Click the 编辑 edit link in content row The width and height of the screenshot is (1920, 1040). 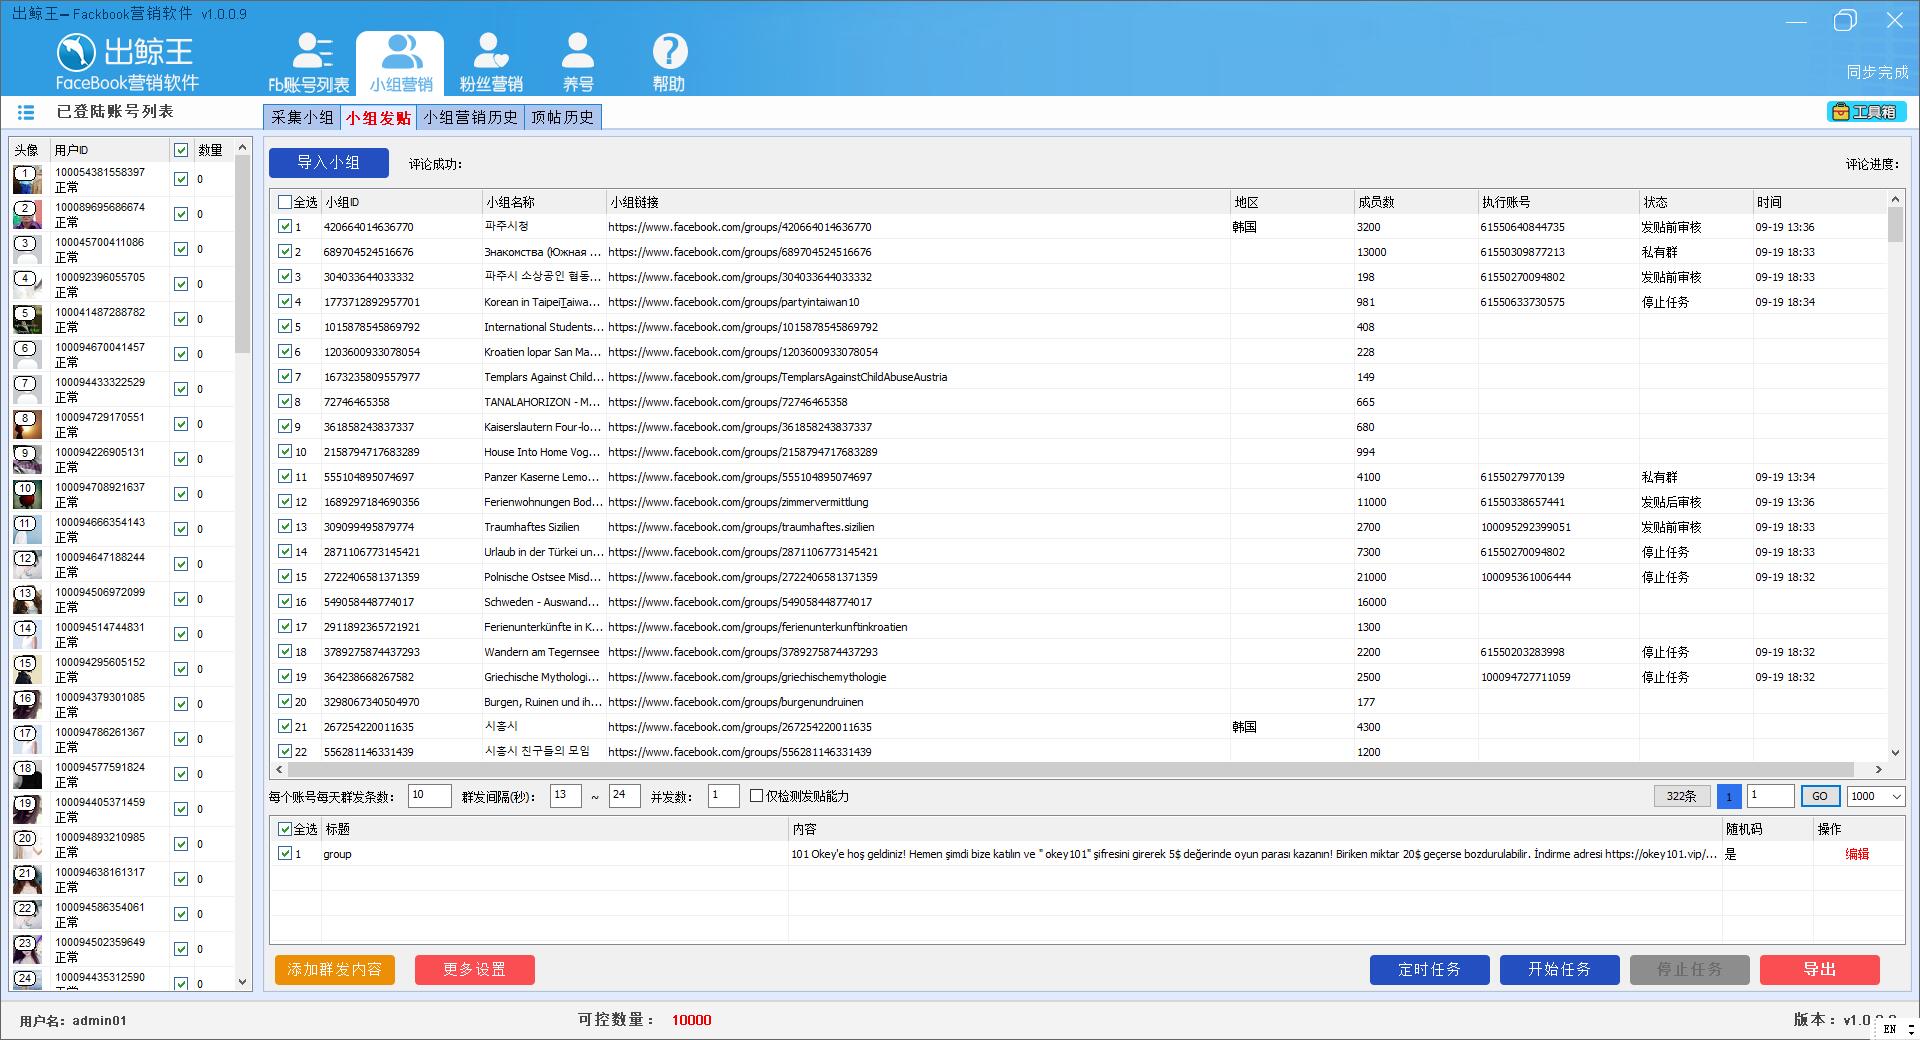point(1857,854)
